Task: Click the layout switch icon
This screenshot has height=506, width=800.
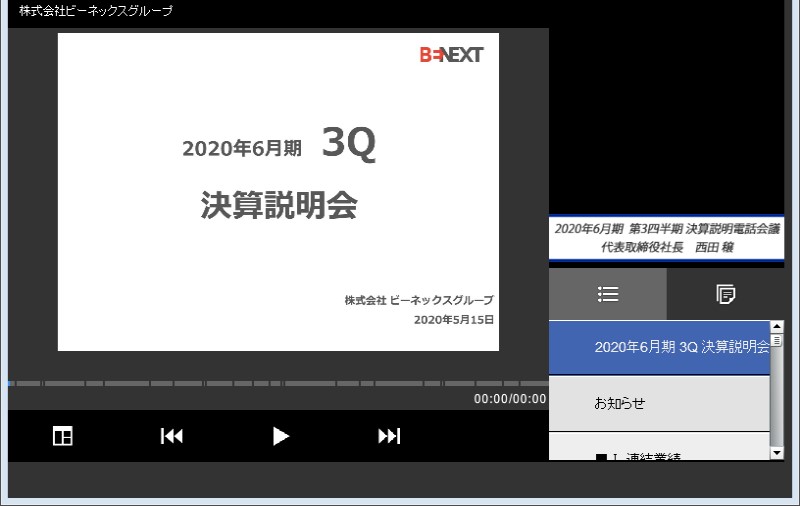Action: (63, 436)
